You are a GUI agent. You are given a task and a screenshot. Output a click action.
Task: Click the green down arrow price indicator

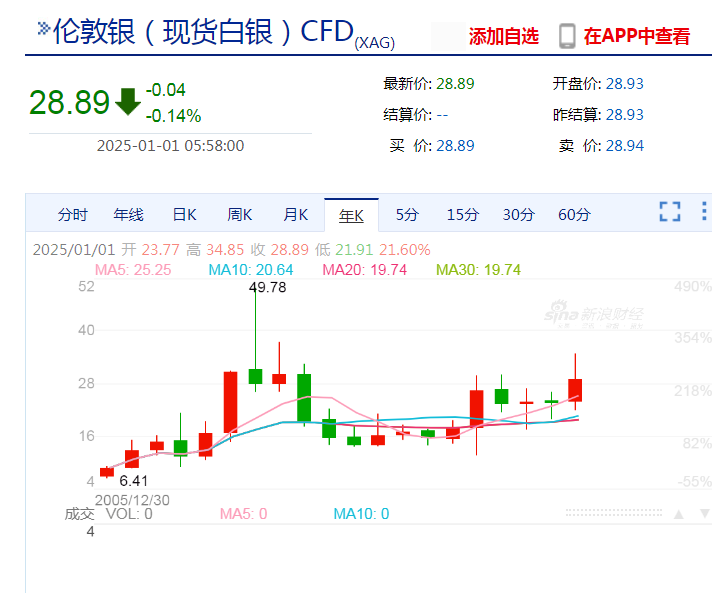(128, 101)
